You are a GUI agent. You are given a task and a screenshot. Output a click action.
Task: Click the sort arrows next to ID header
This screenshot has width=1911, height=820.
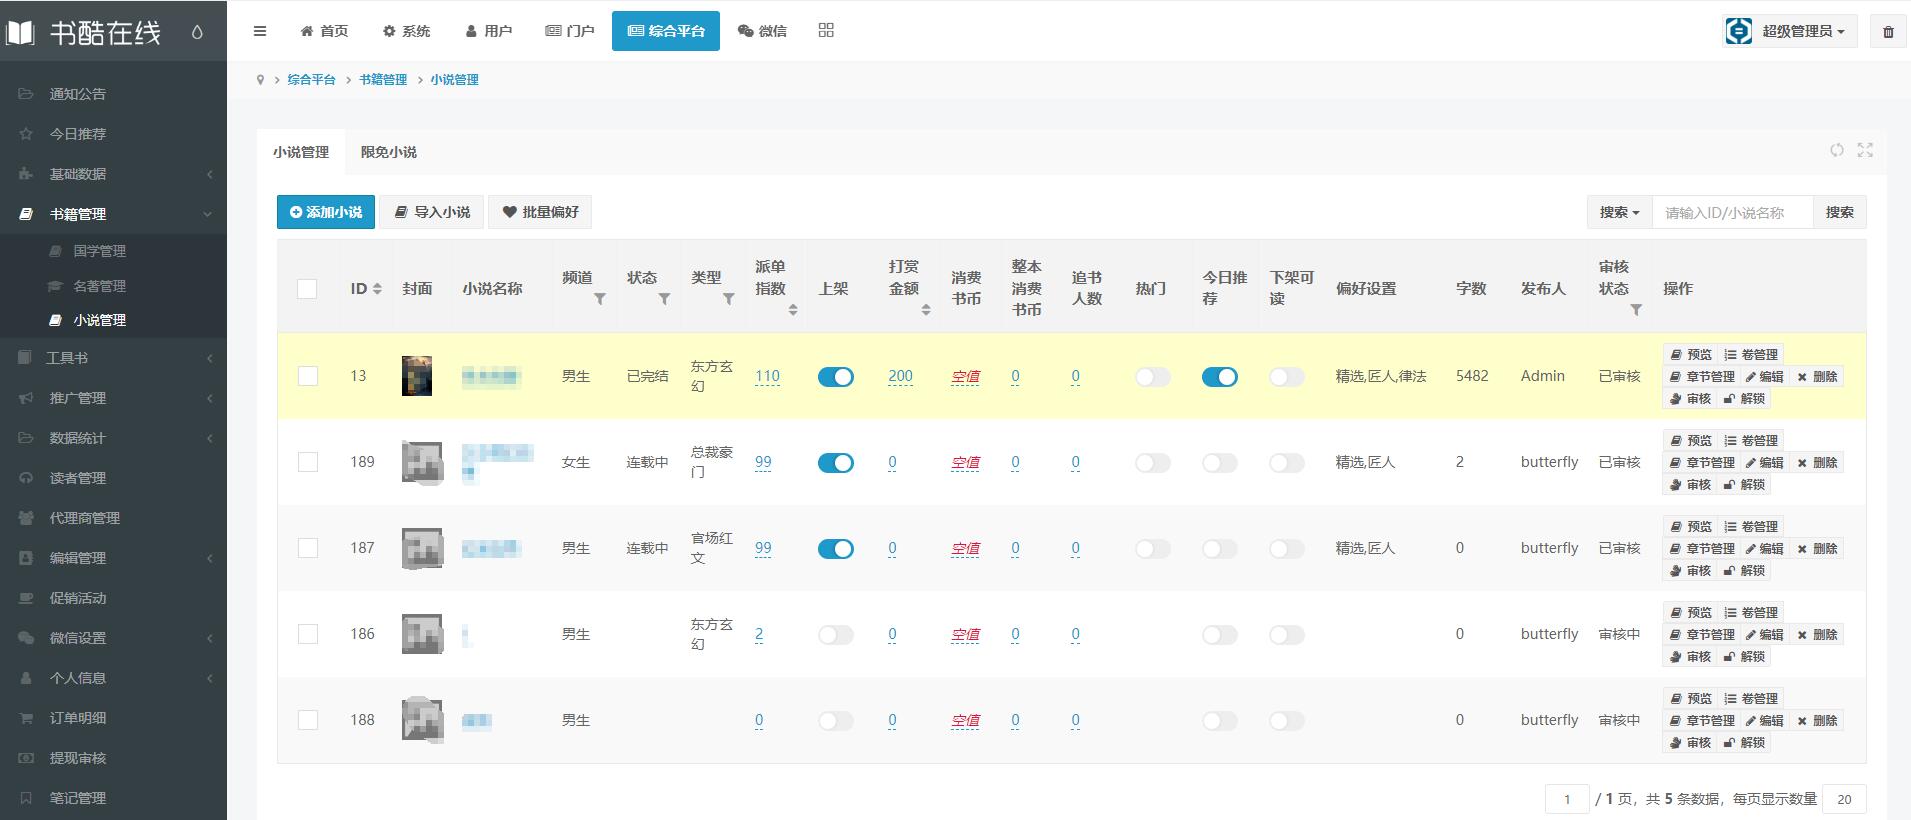click(x=377, y=289)
